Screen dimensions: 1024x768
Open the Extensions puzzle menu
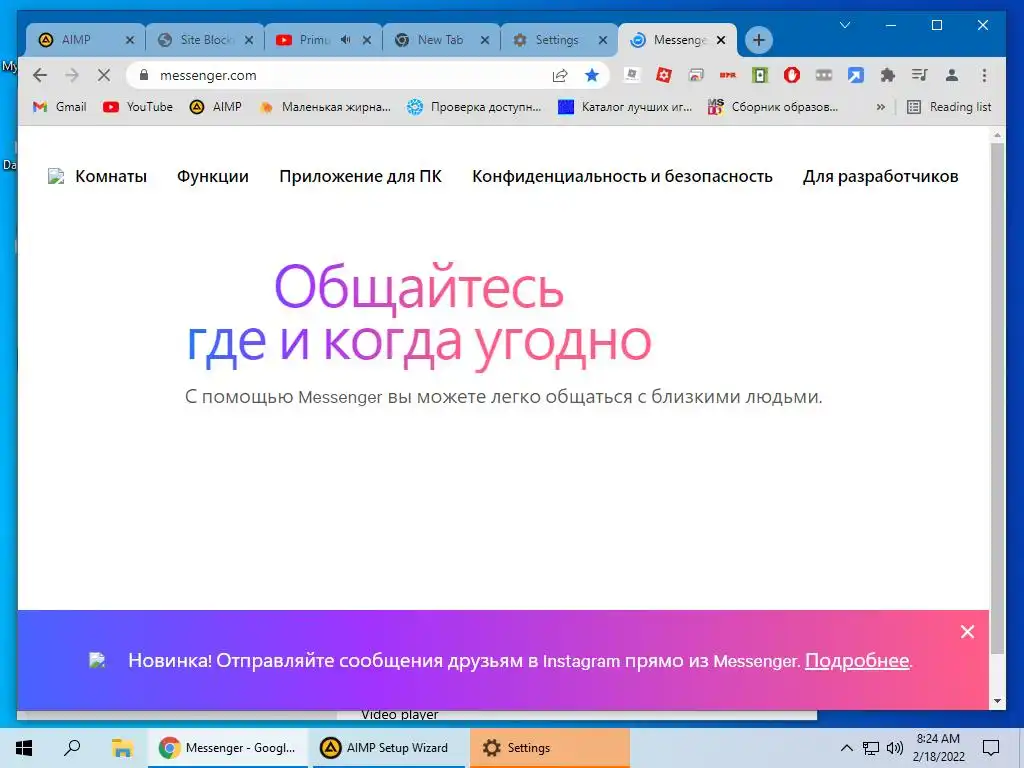coord(888,75)
